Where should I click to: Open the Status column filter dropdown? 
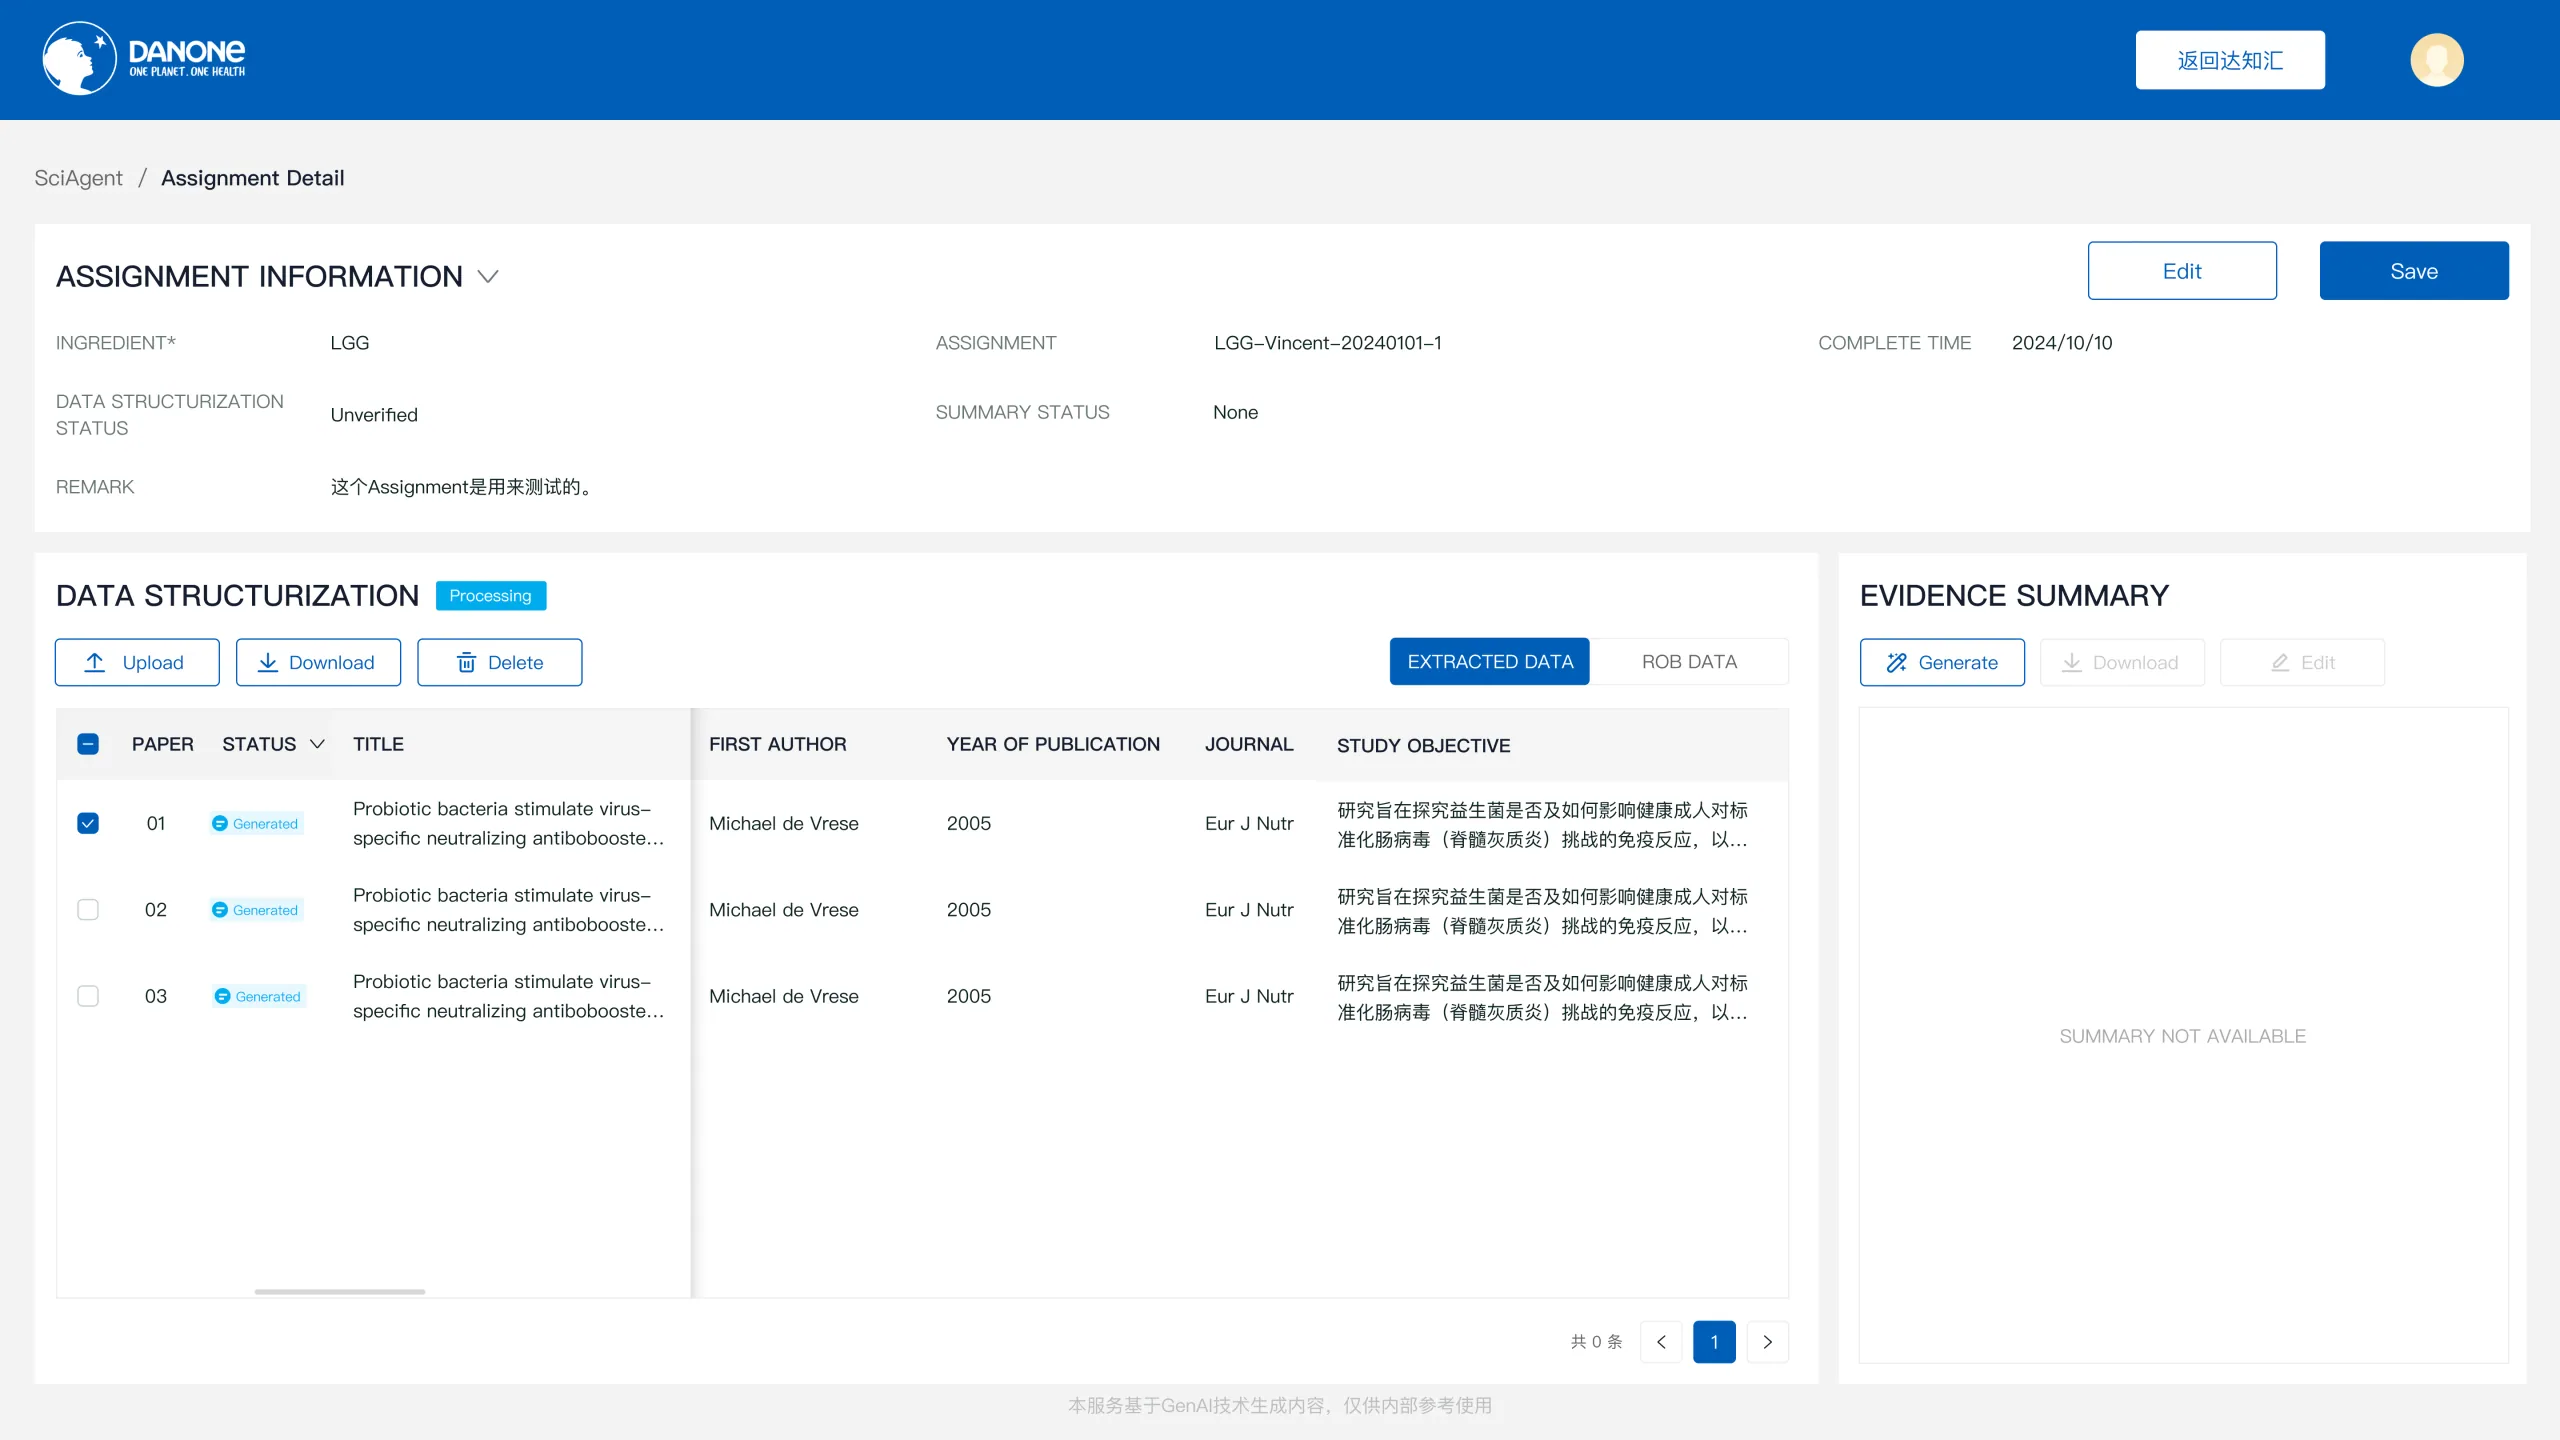[x=317, y=744]
